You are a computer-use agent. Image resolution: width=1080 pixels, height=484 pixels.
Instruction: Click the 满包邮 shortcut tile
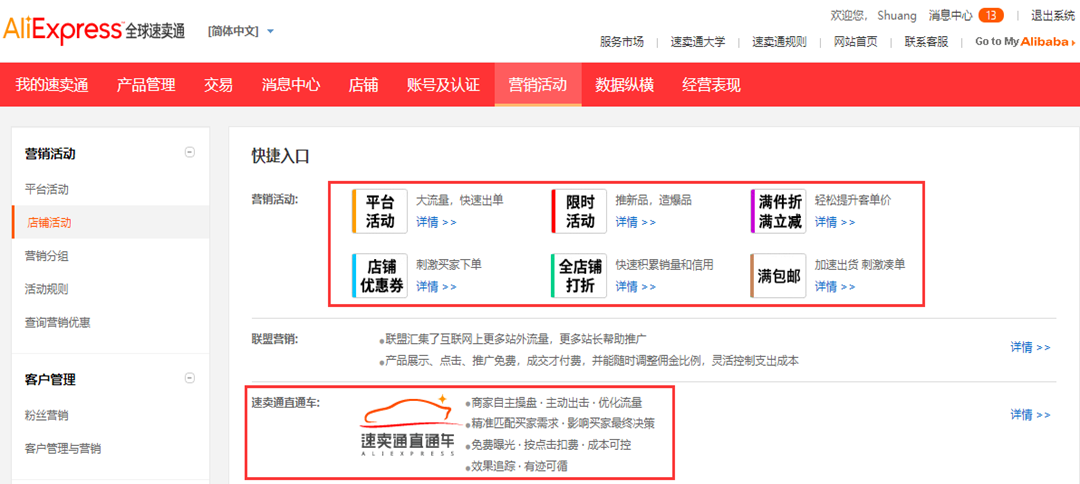click(x=778, y=276)
